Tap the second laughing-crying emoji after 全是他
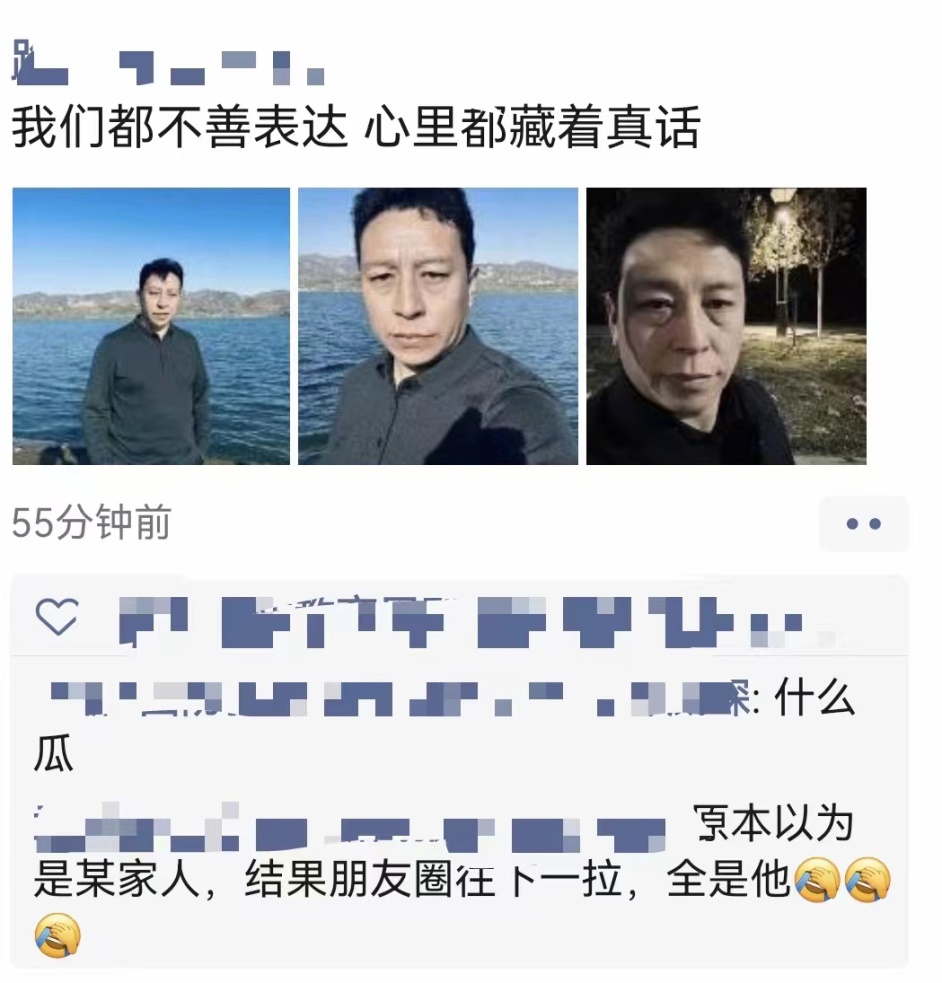The height and width of the screenshot is (983, 942). pyautogui.click(x=867, y=880)
